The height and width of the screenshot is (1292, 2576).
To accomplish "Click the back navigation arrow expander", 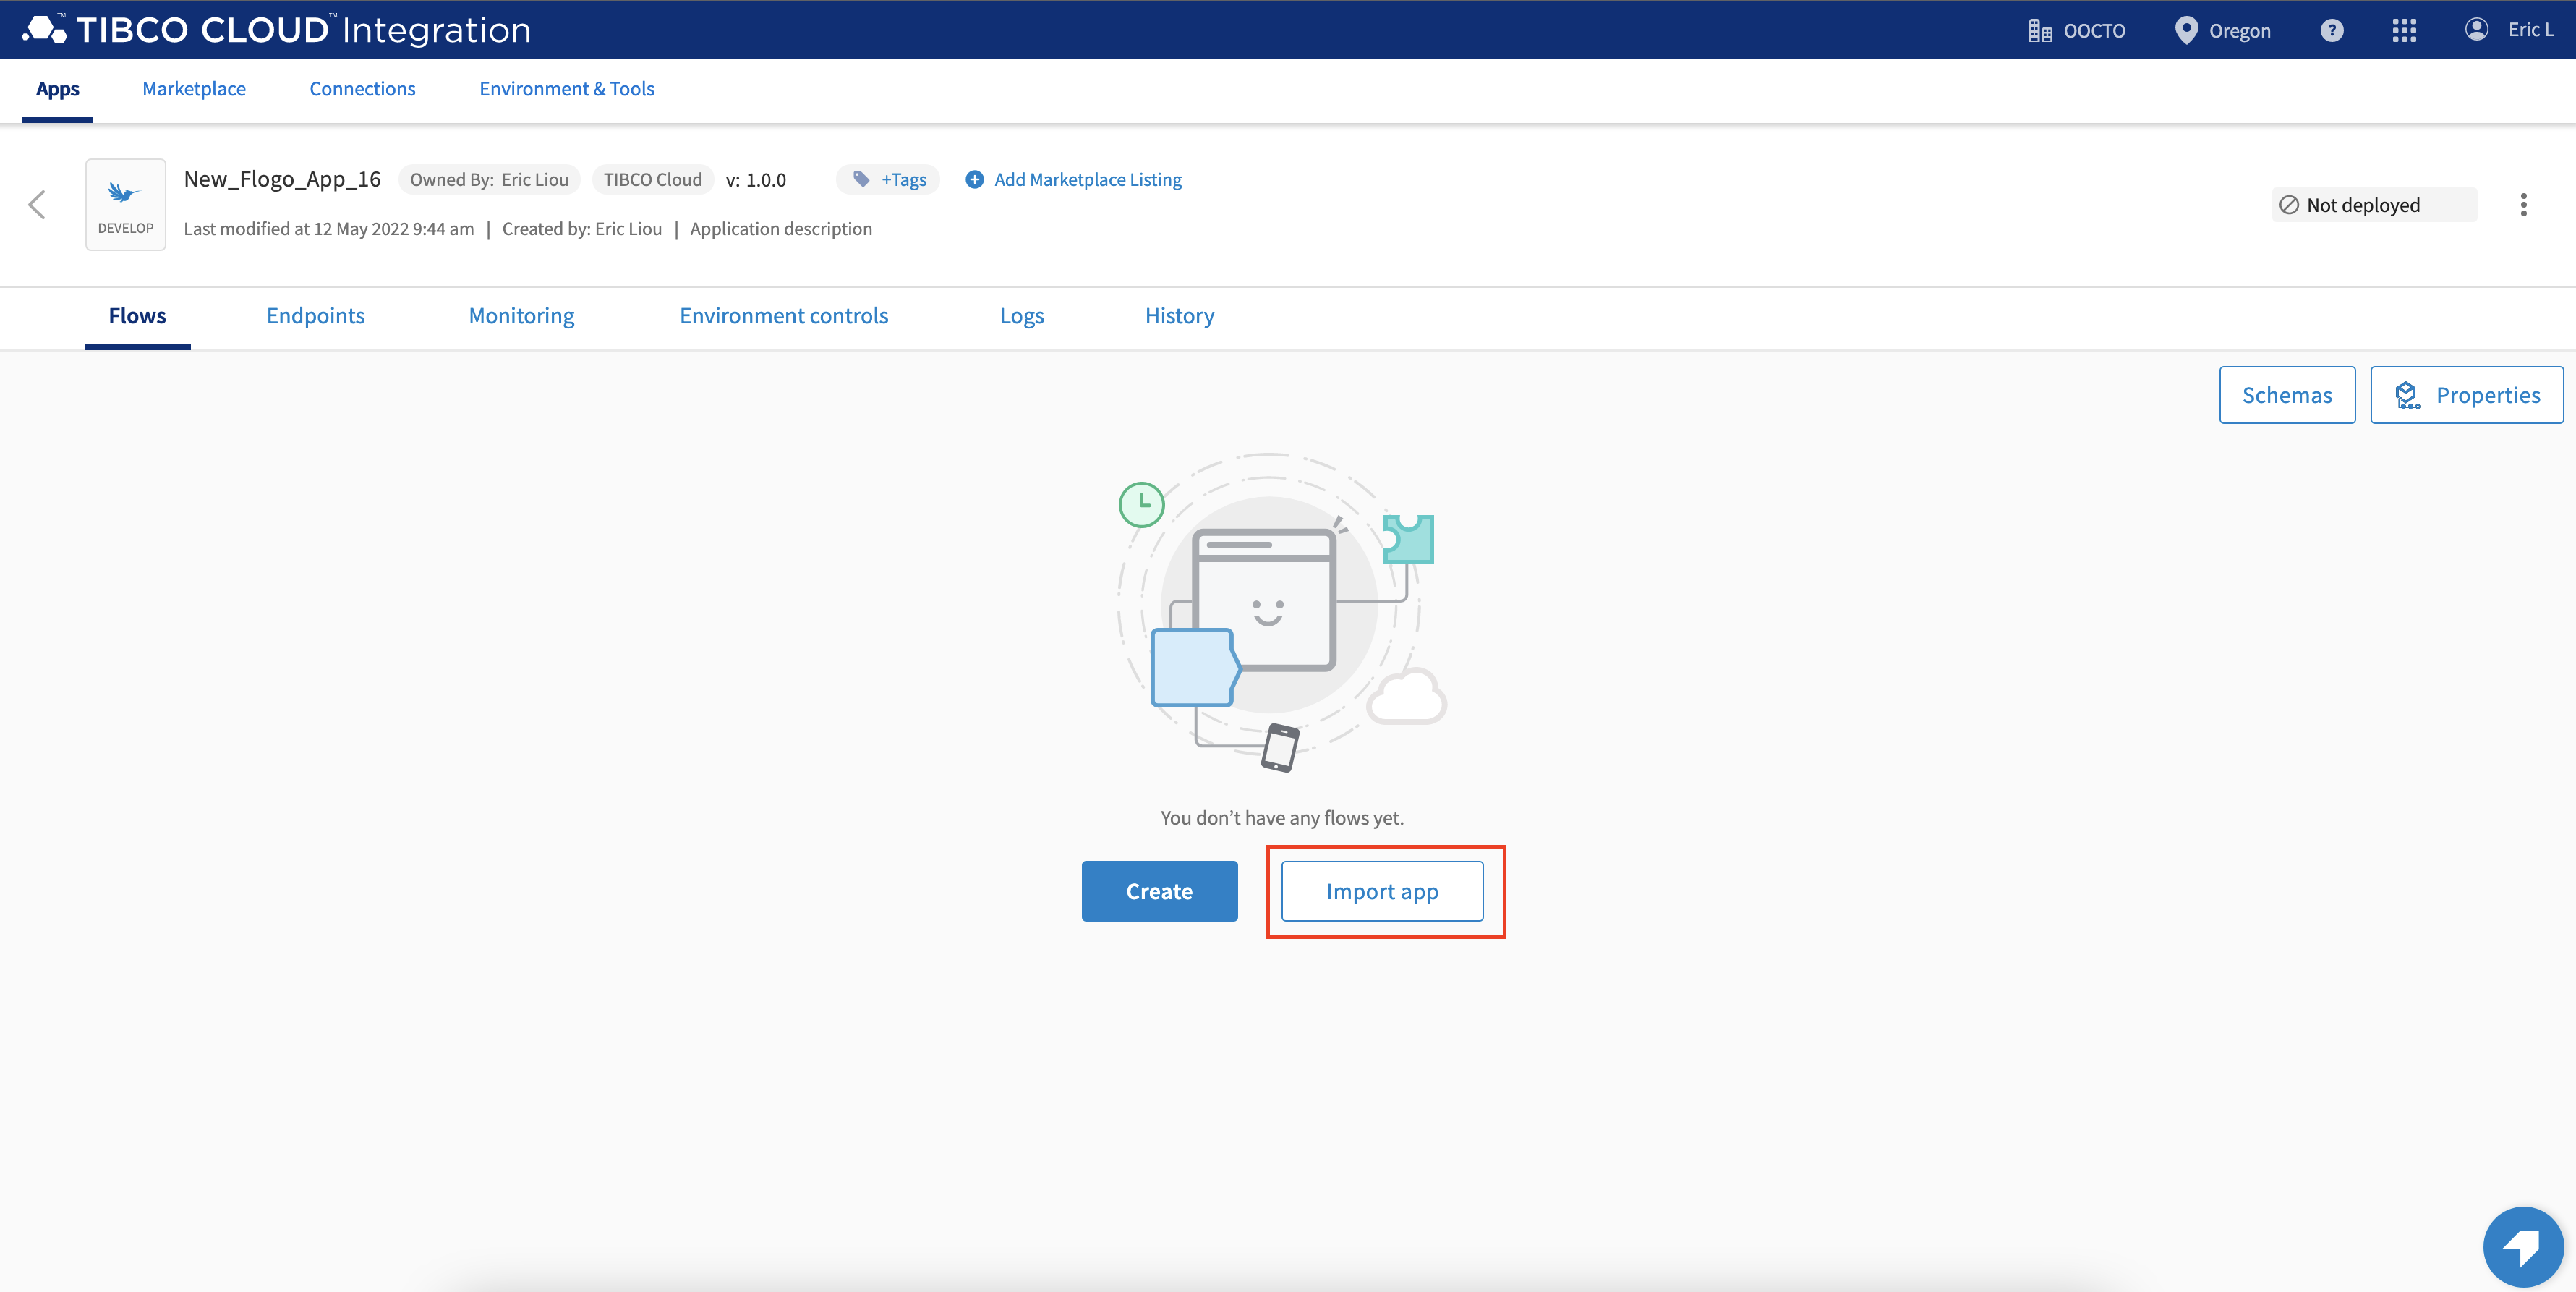I will pos(36,203).
